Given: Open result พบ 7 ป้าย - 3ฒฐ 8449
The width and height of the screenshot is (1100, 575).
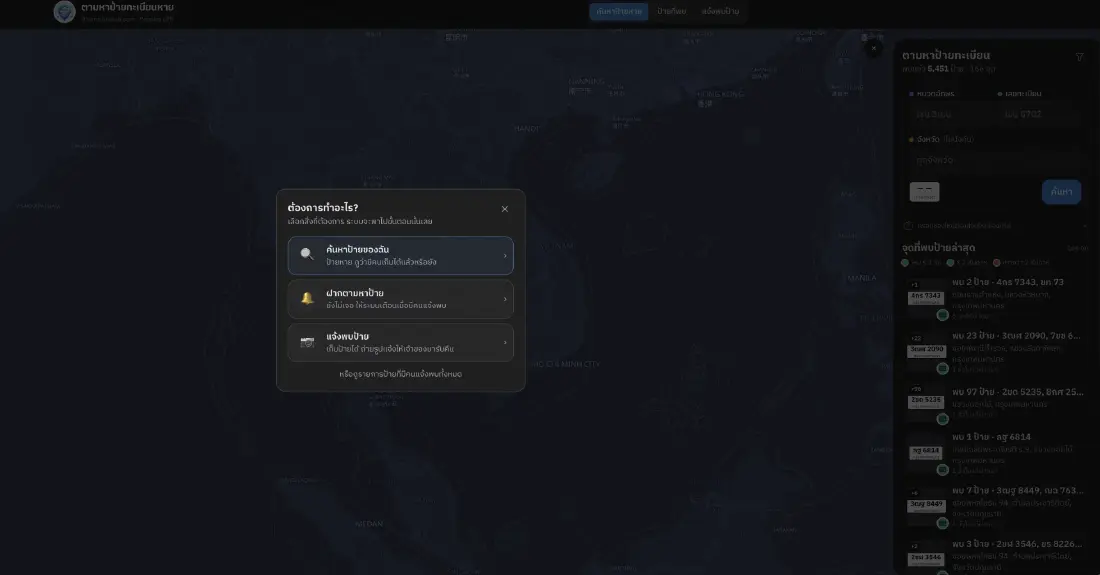Looking at the screenshot, I should click(x=995, y=508).
